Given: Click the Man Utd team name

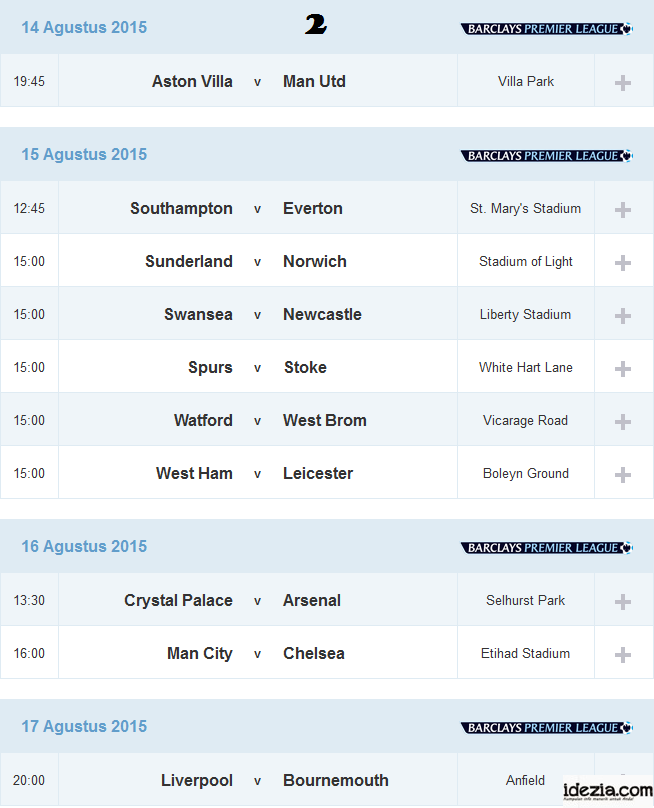Looking at the screenshot, I should [314, 81].
